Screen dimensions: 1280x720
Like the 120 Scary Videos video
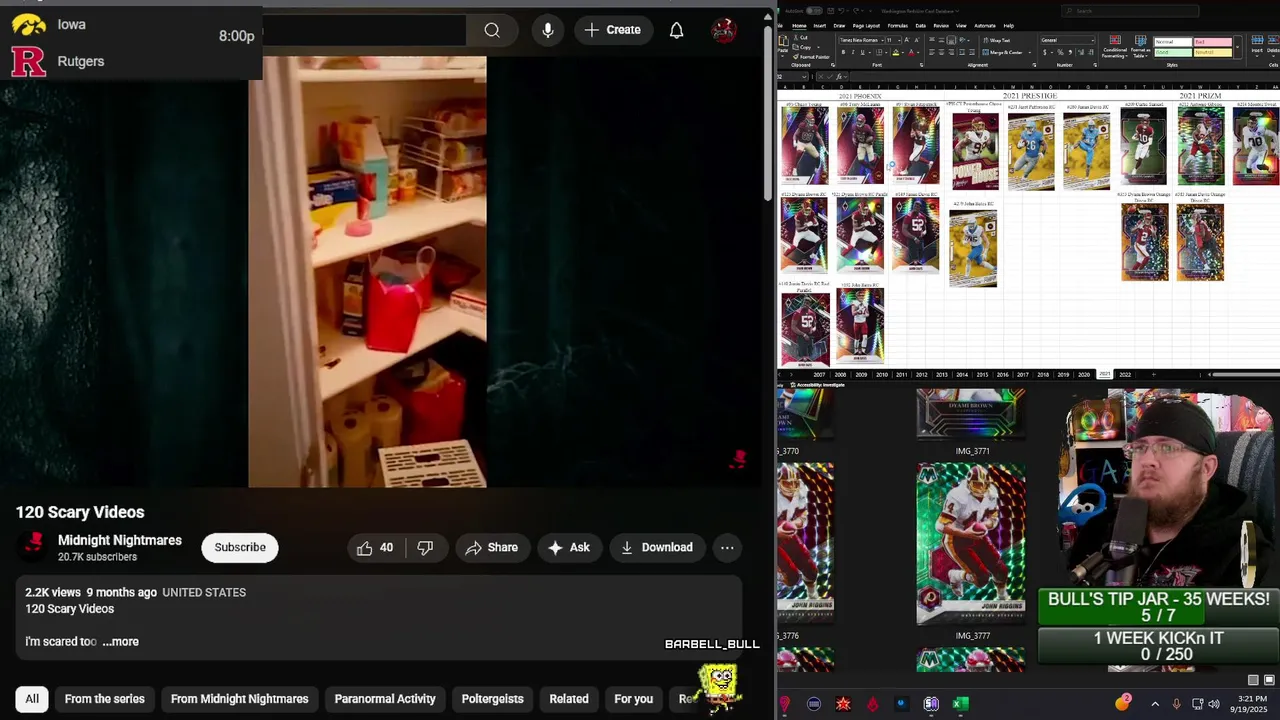375,547
